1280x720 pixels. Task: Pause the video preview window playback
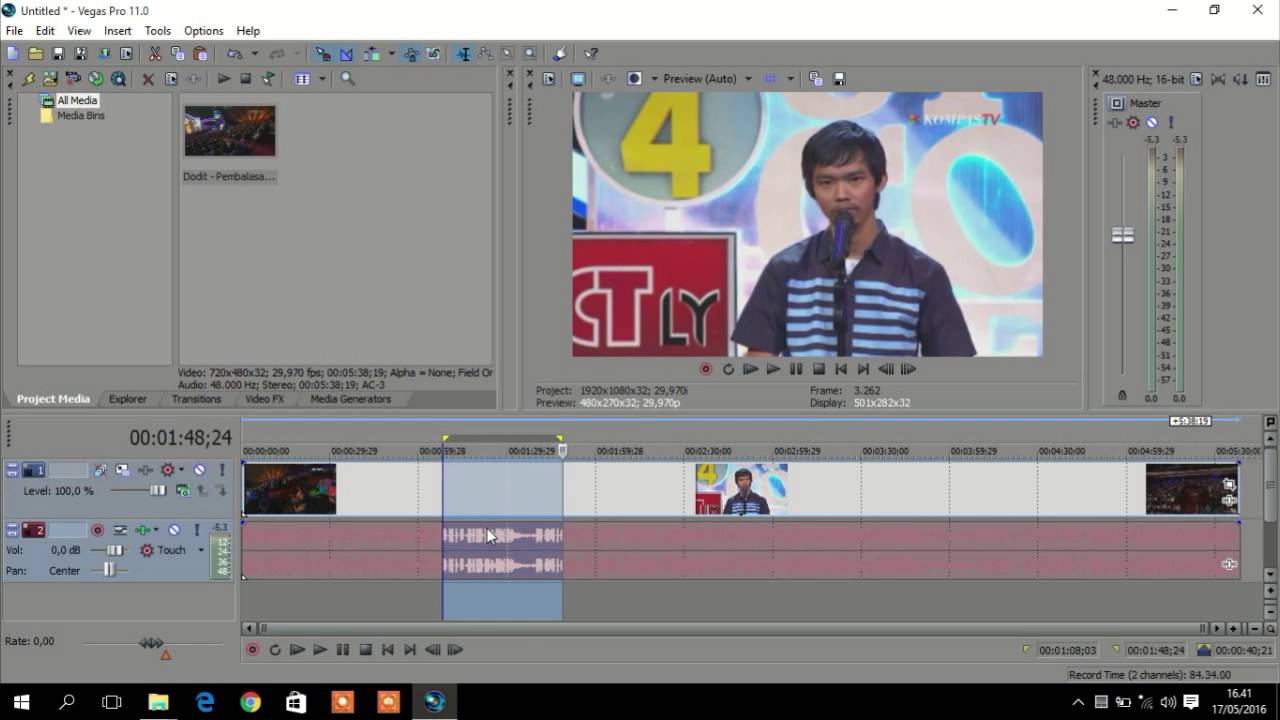pyautogui.click(x=796, y=369)
